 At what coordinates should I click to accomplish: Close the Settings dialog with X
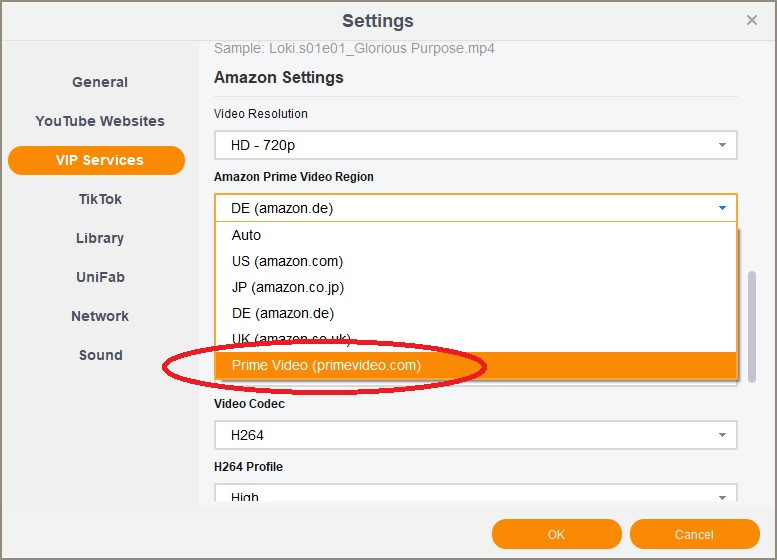(752, 20)
